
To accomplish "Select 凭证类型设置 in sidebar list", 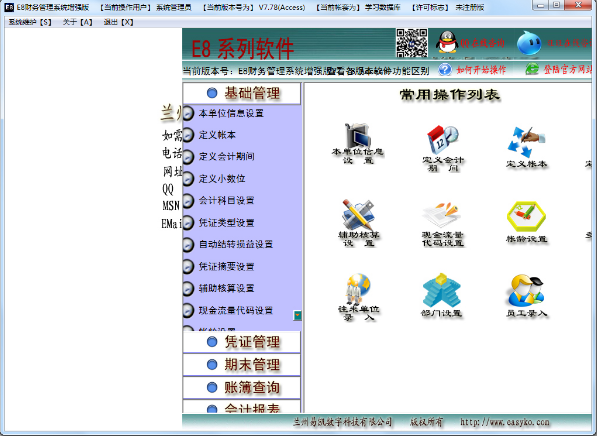I will [x=227, y=223].
